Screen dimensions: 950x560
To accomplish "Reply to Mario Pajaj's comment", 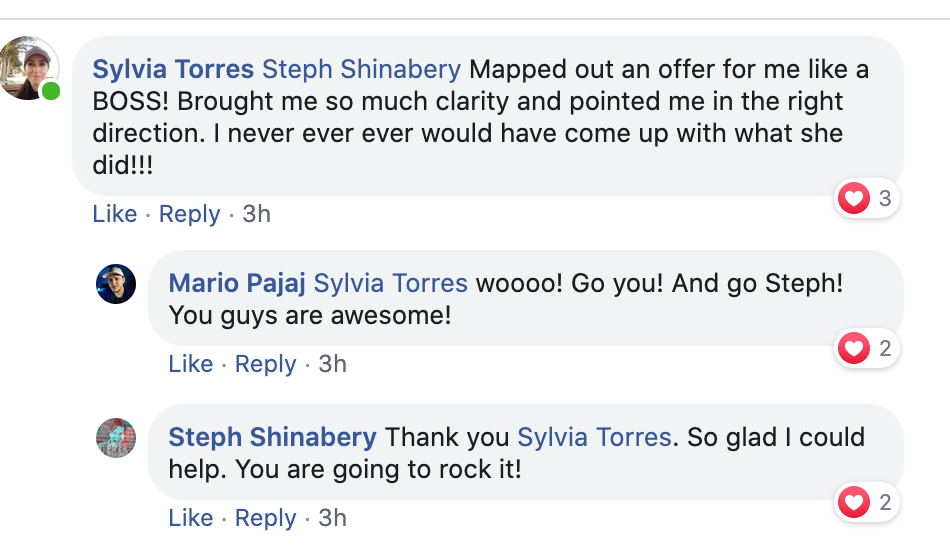I will [x=265, y=364].
